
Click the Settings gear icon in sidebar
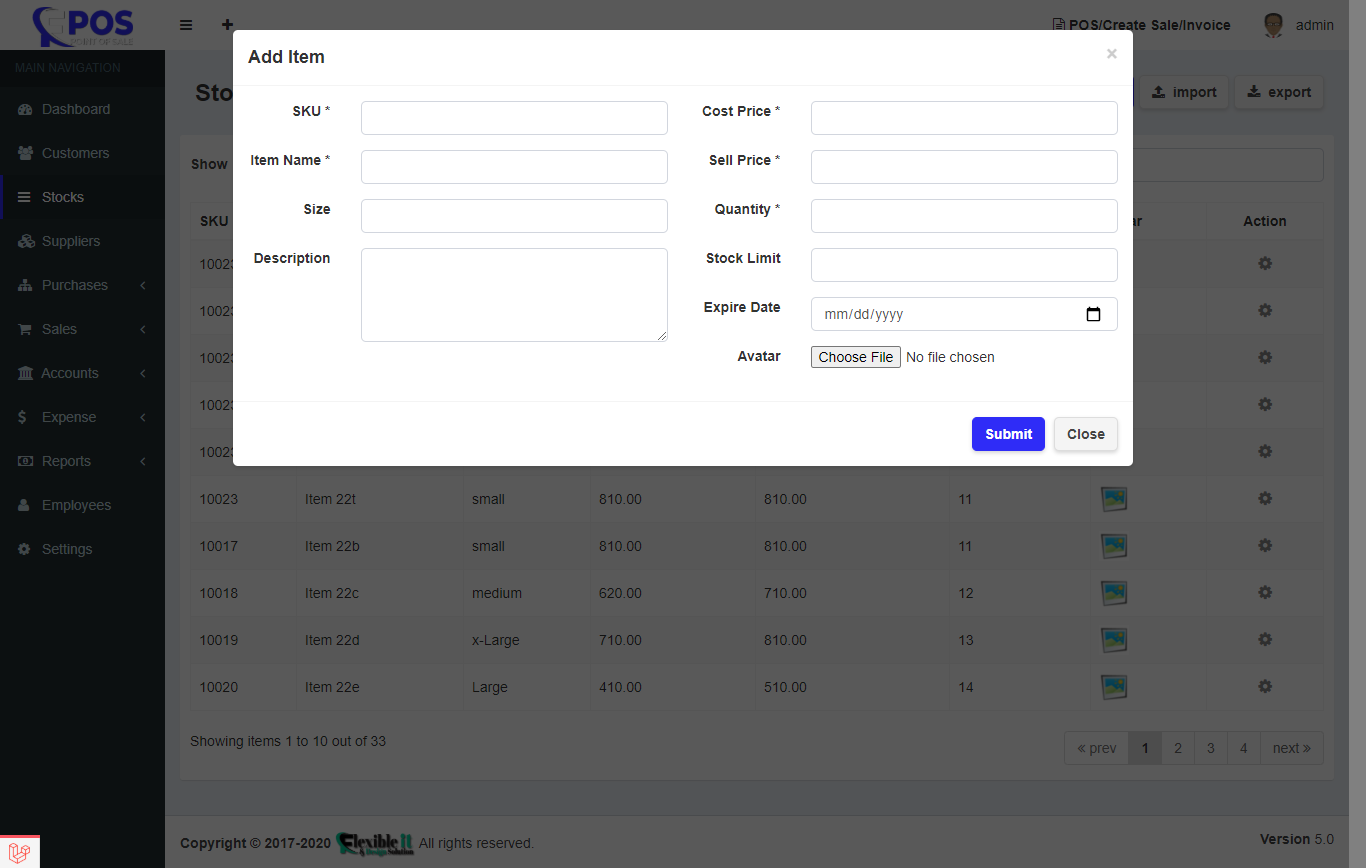click(25, 549)
